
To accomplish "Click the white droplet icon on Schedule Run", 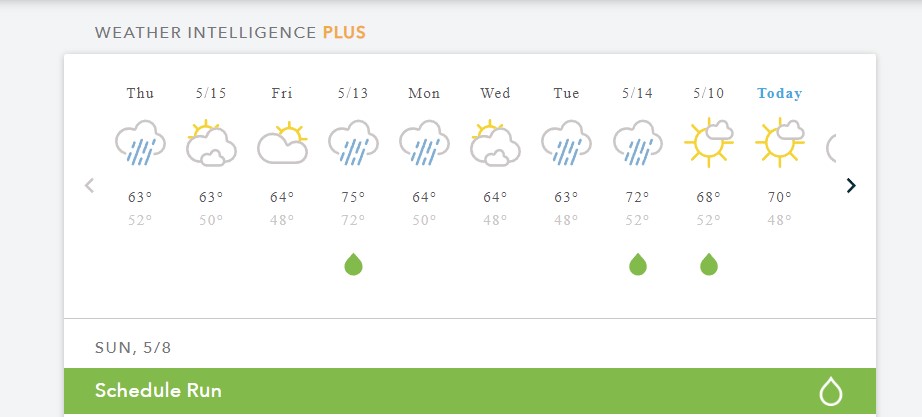I will click(831, 391).
